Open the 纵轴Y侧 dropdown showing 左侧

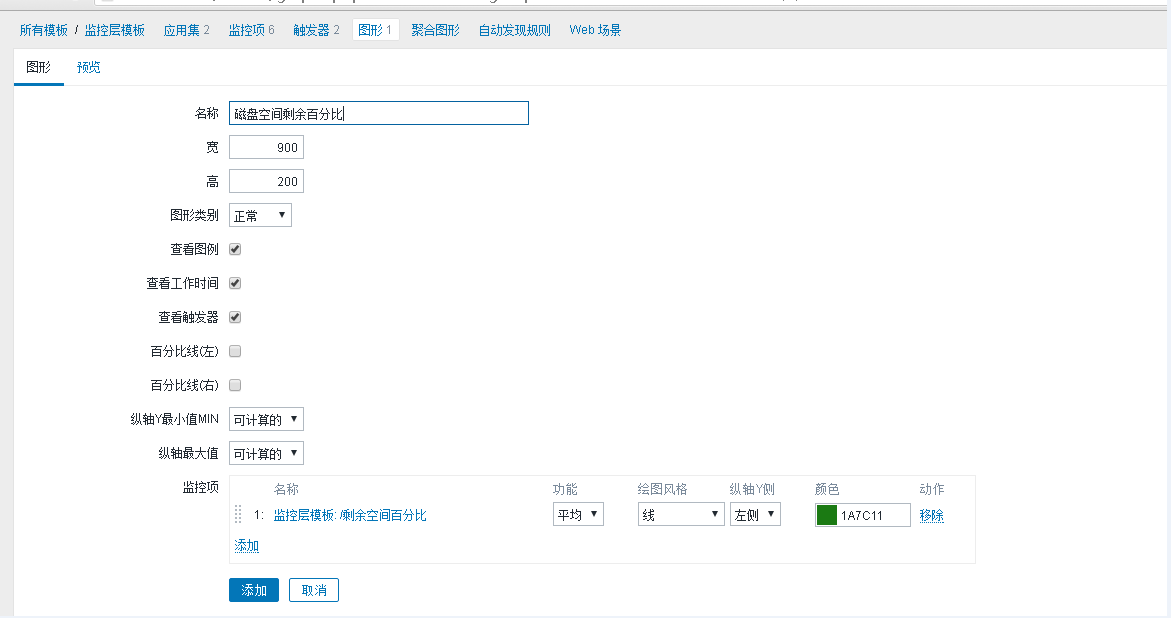coord(755,515)
